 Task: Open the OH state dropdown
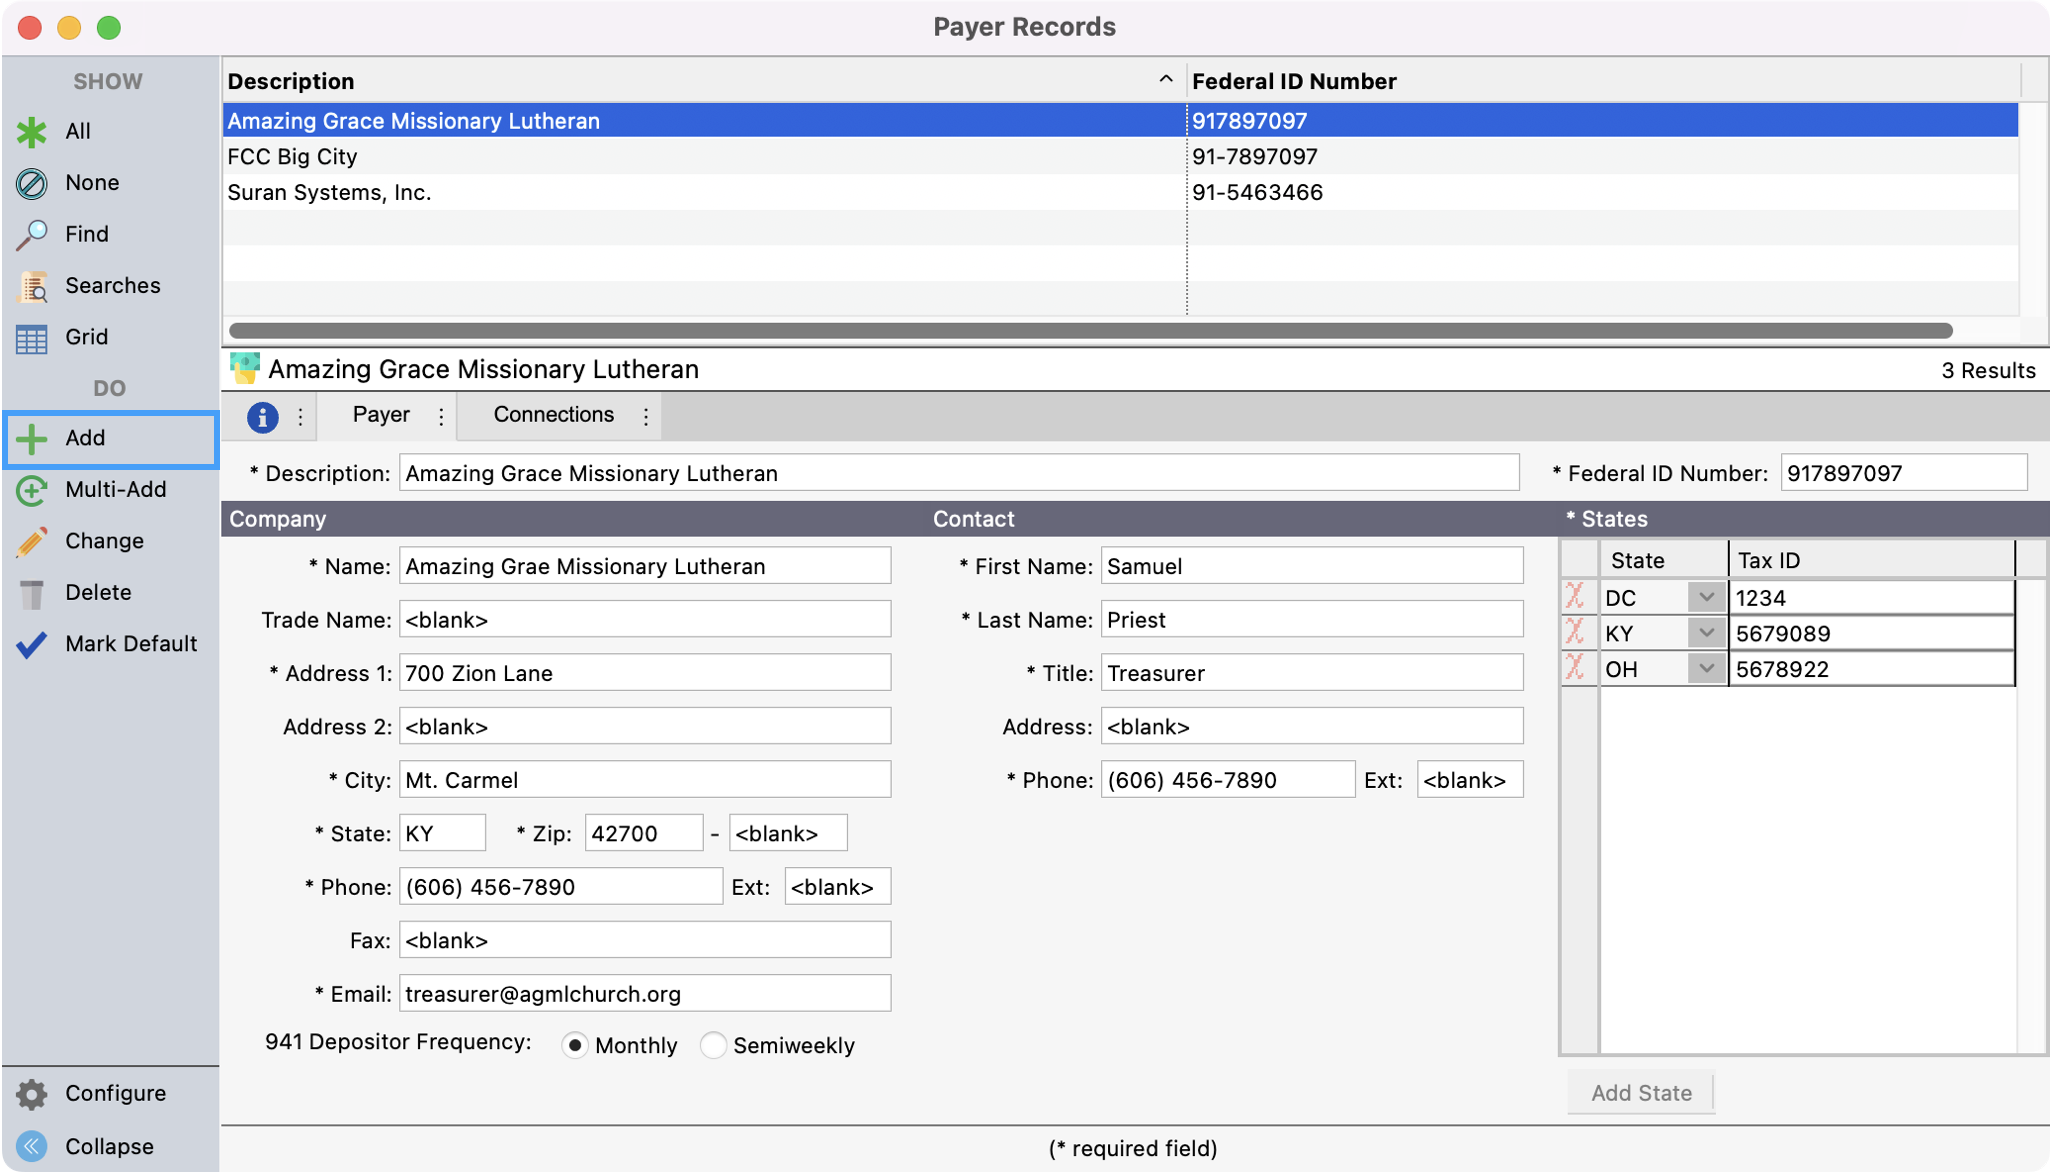pyautogui.click(x=1706, y=669)
